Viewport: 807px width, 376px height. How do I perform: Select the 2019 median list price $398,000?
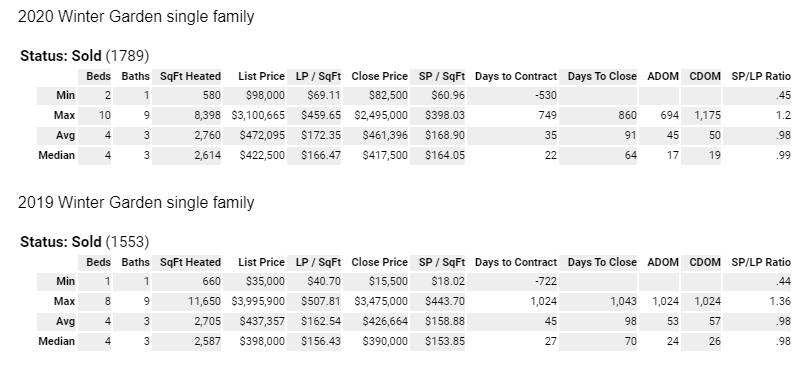262,342
